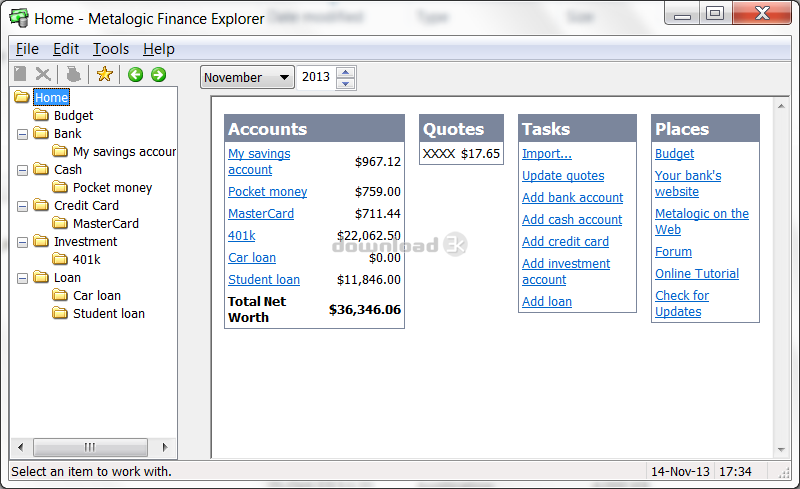
Task: Click the Online Tutorial link
Action: point(697,274)
